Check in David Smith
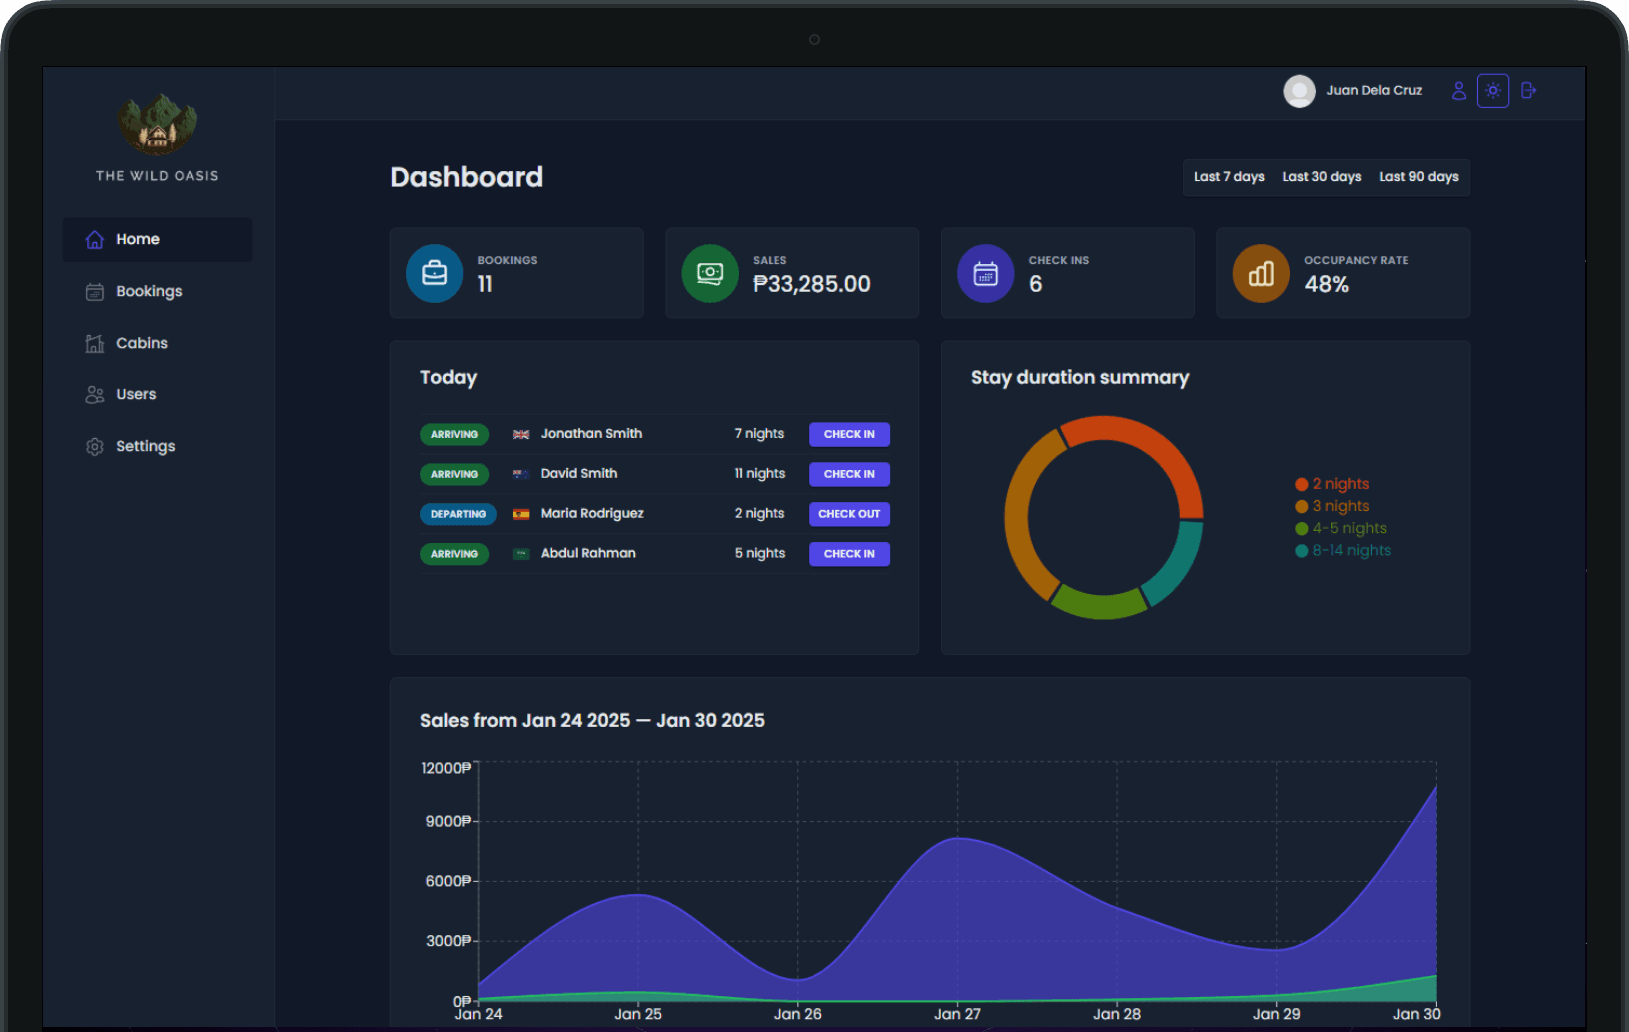 tap(849, 474)
